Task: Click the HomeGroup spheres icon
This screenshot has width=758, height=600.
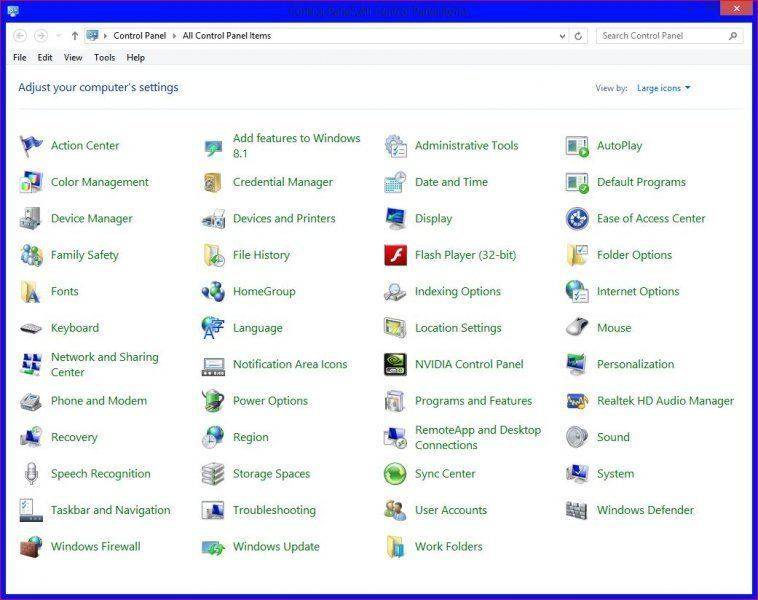Action: pyautogui.click(x=213, y=292)
